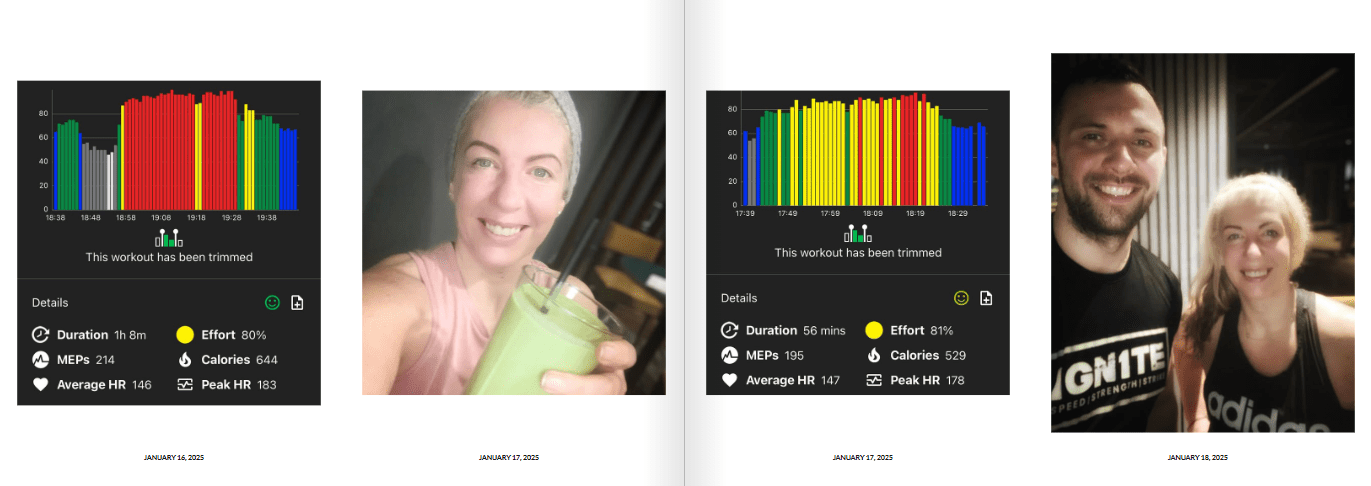Click the Details heading in the 1h 8m workout

point(50,303)
